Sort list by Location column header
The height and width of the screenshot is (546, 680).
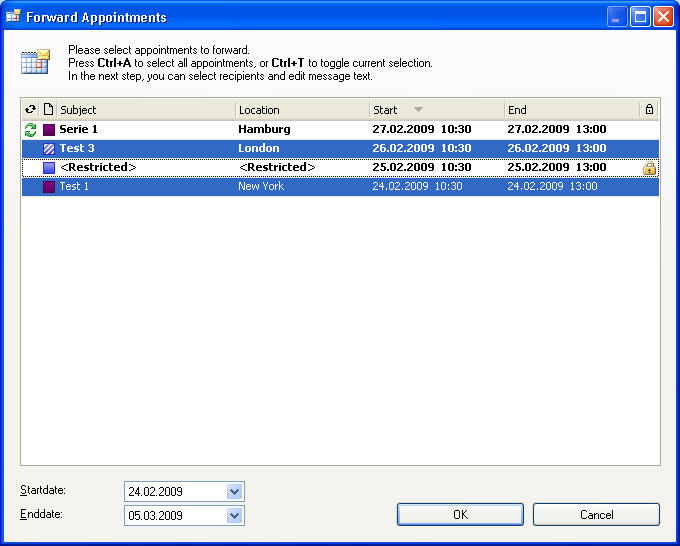[x=301, y=110]
